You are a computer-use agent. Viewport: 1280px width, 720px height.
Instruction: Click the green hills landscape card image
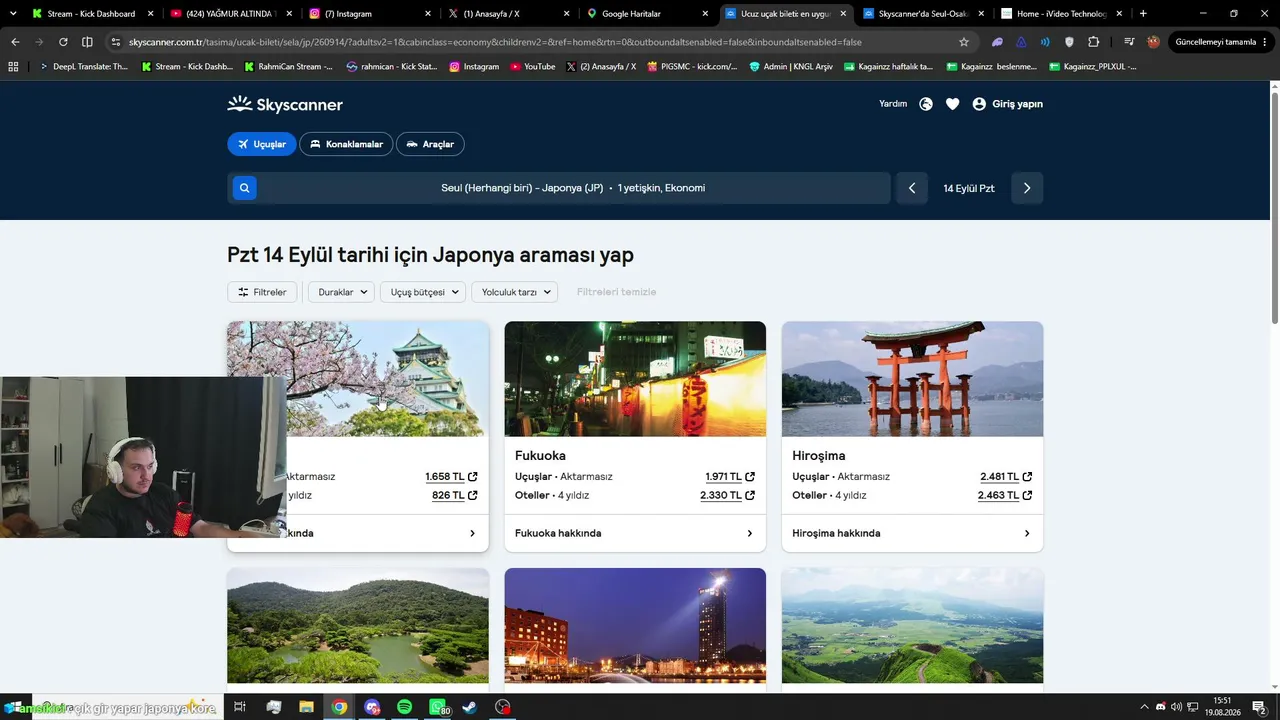click(x=912, y=626)
